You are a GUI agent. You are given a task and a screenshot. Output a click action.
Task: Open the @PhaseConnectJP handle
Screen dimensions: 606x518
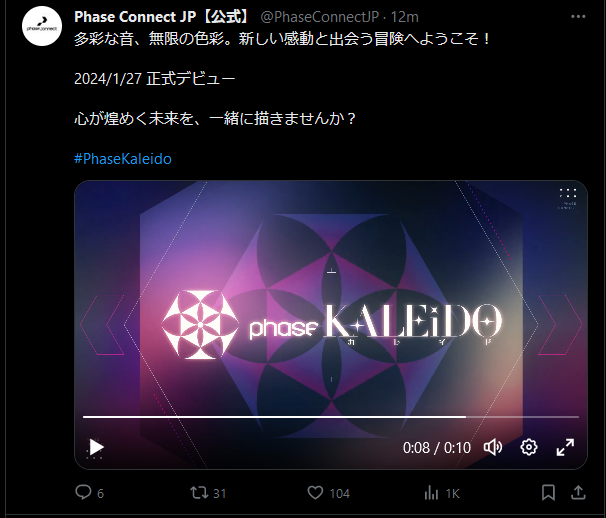(x=320, y=17)
